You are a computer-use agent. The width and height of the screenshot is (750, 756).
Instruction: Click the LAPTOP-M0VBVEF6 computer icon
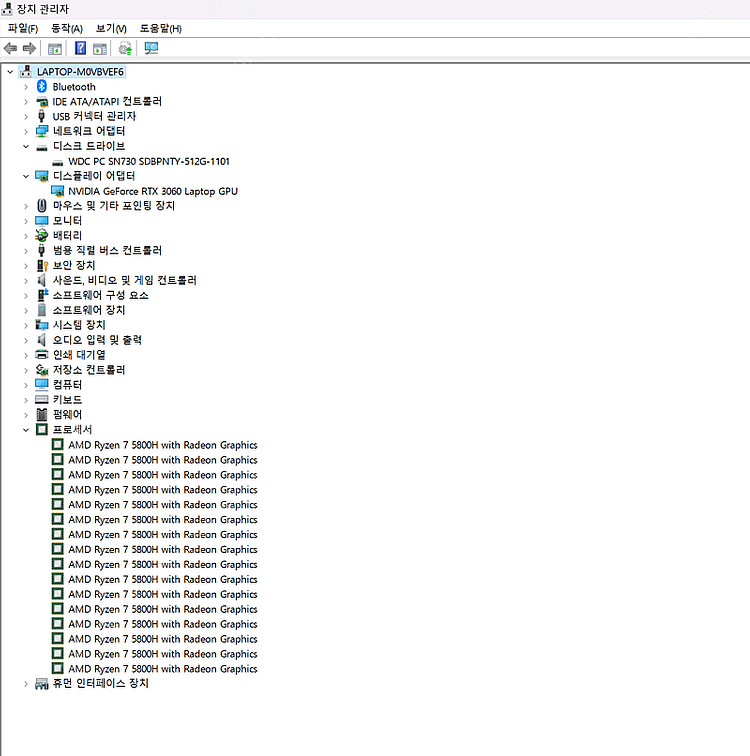coord(26,72)
